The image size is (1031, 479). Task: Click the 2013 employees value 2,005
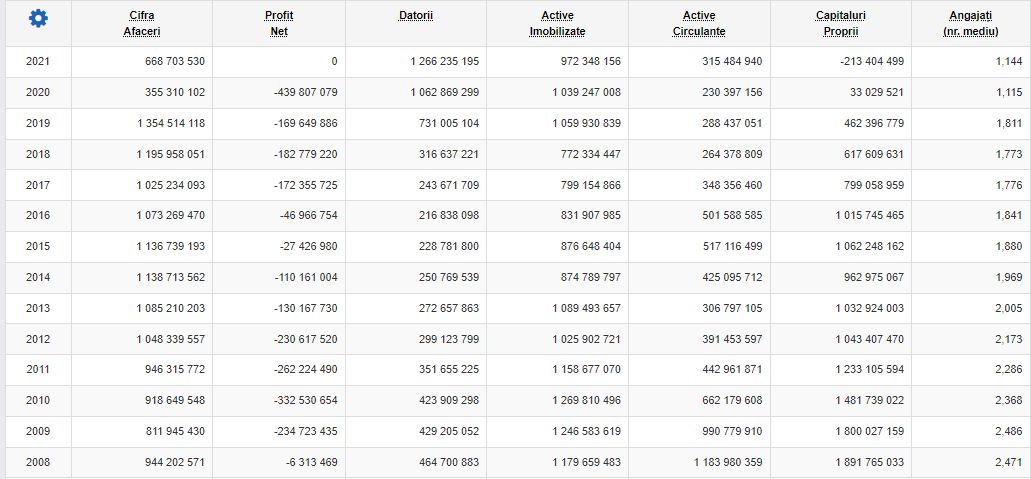(x=1009, y=308)
